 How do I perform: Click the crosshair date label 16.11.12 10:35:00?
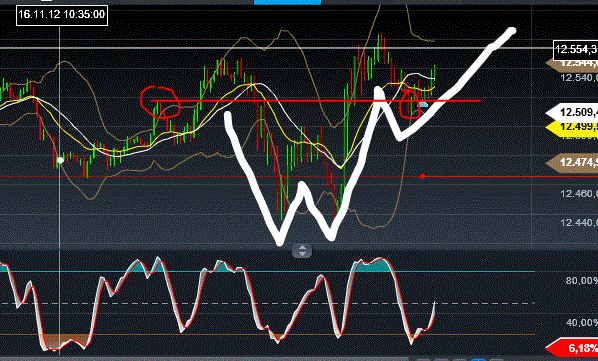click(62, 15)
